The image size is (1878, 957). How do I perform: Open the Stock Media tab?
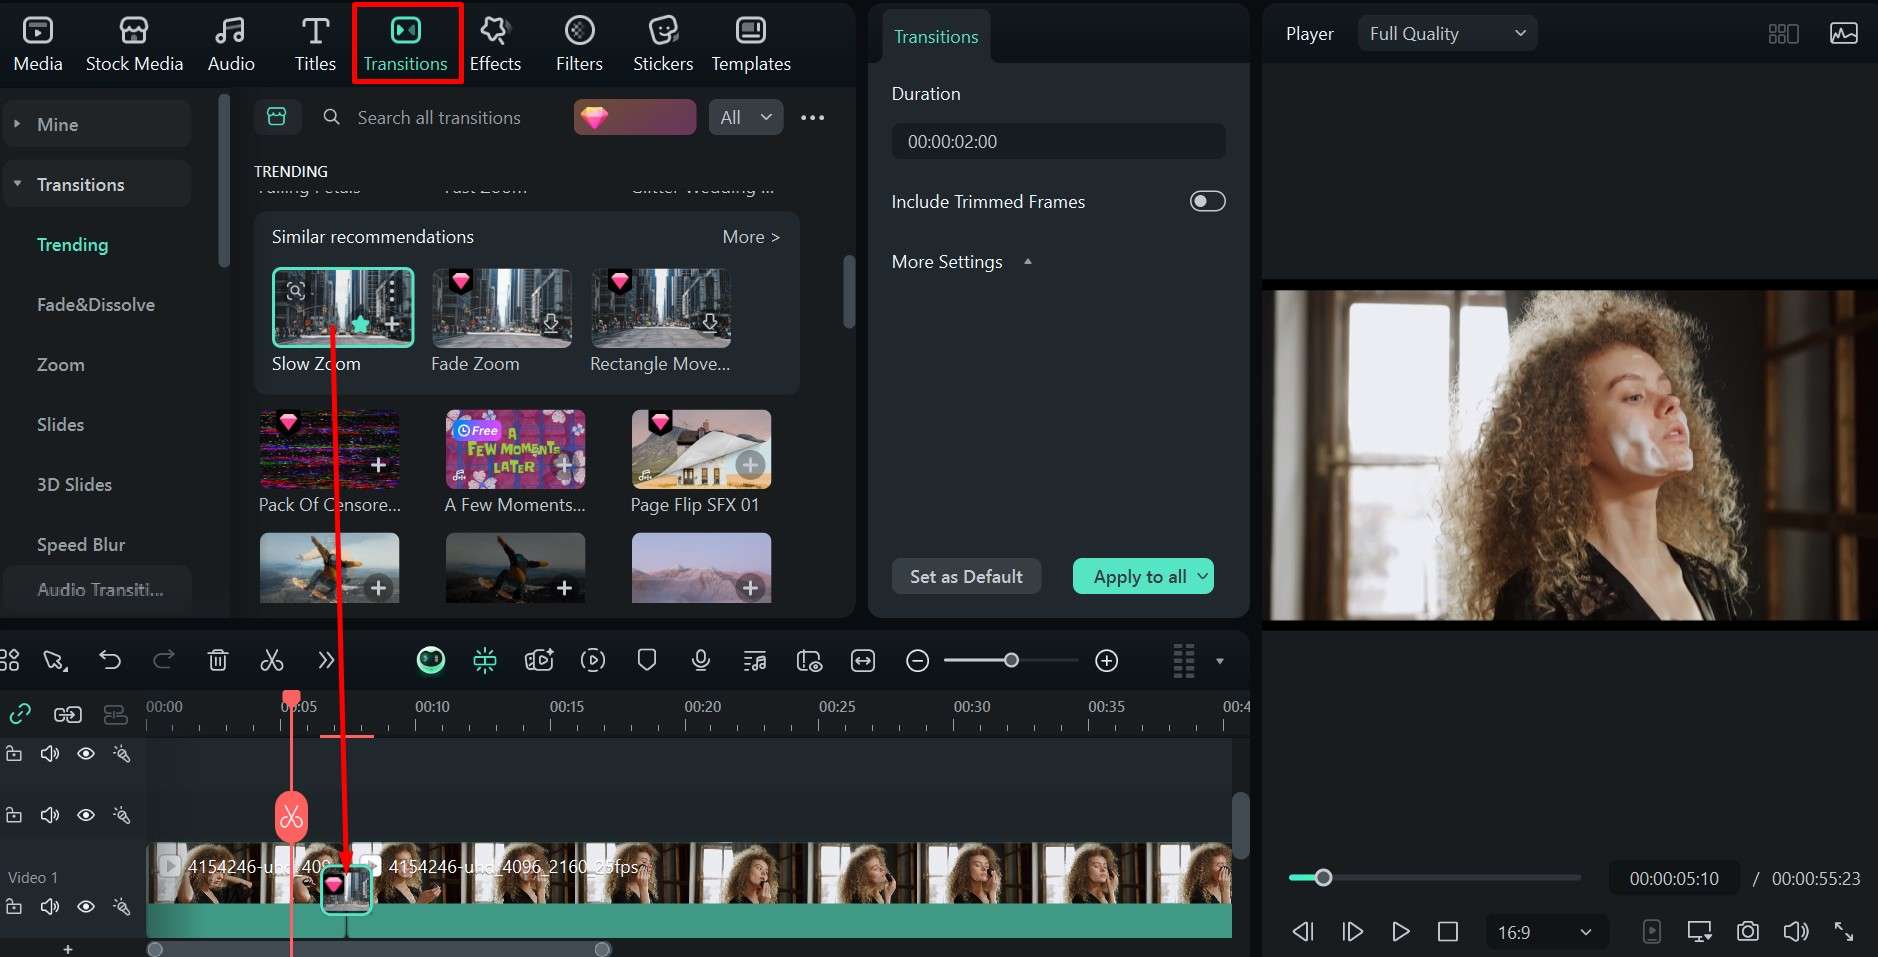click(134, 45)
